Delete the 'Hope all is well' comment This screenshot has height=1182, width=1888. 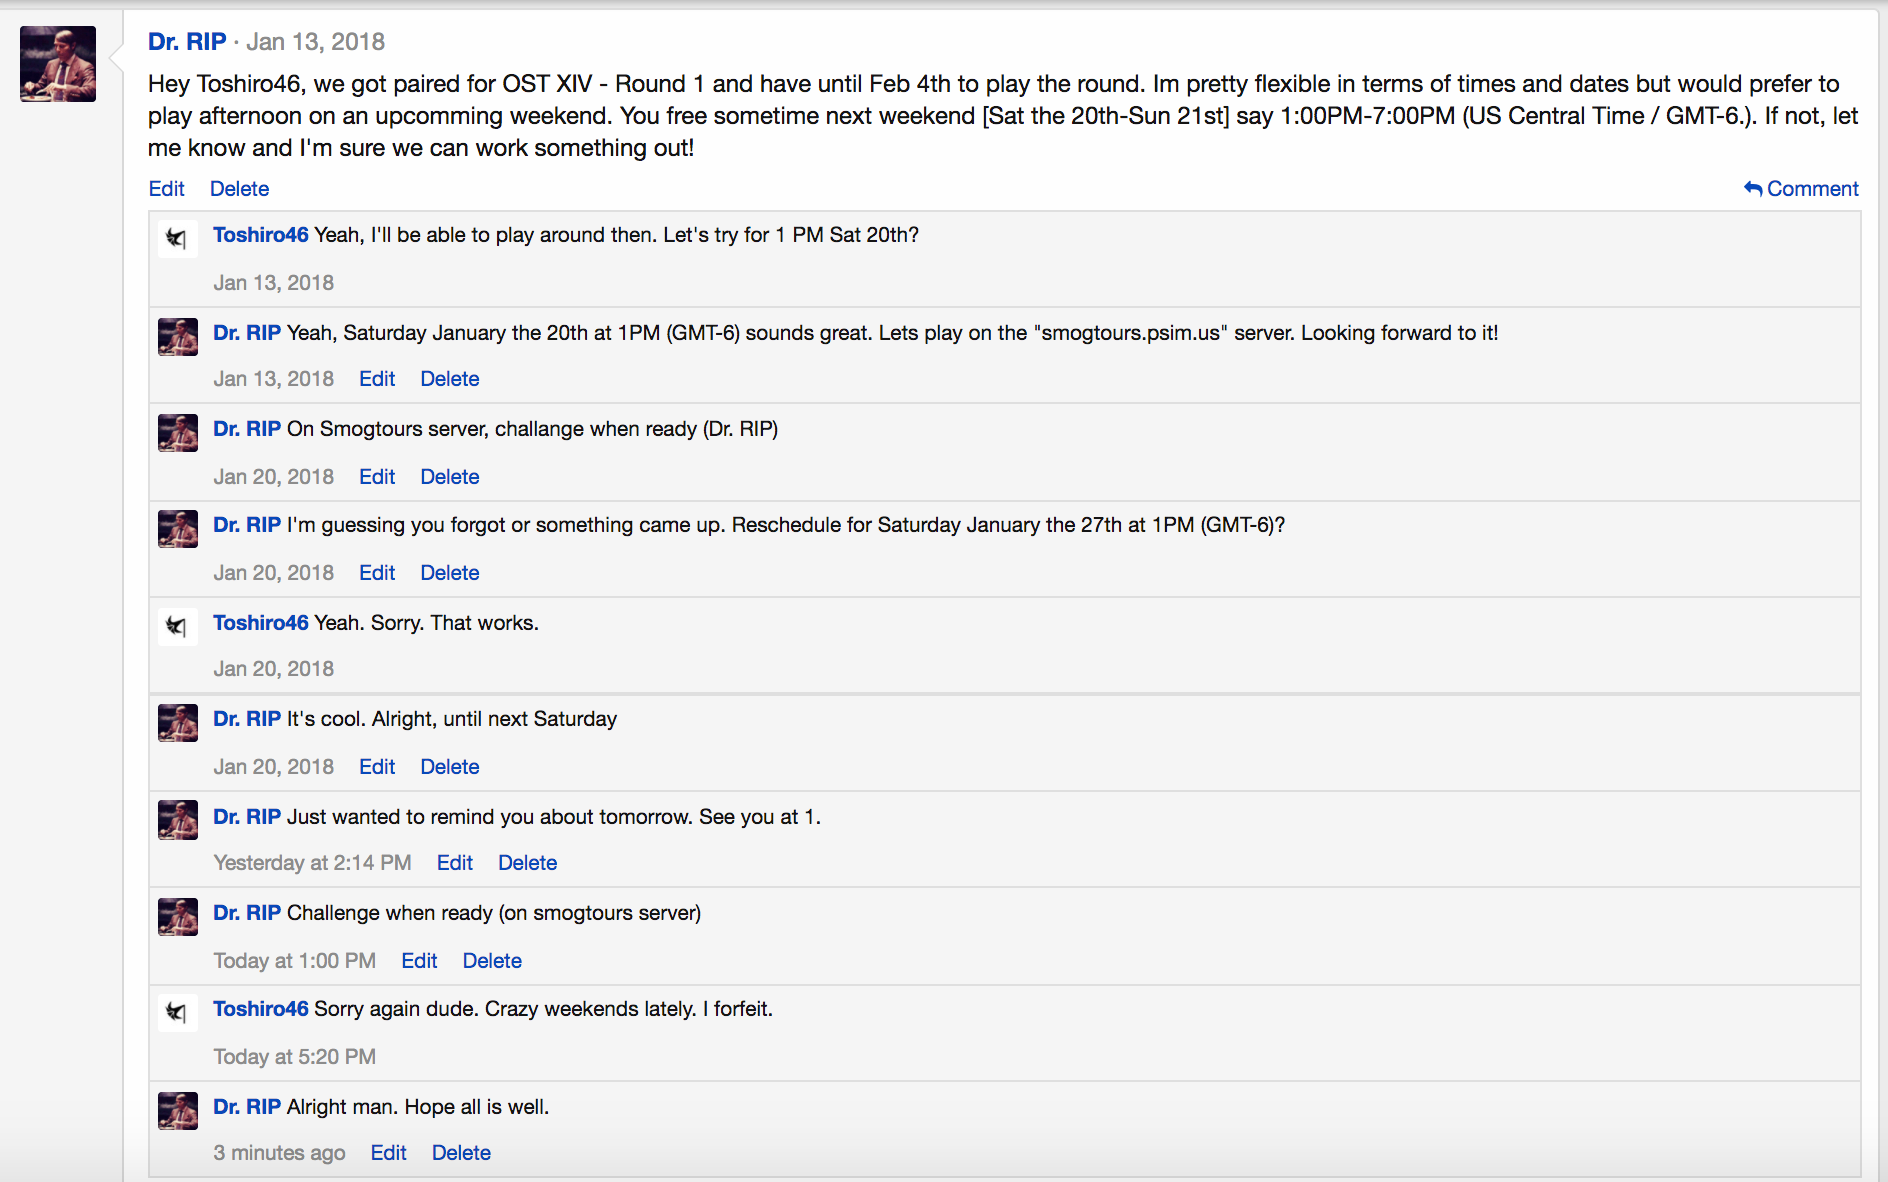click(x=461, y=1153)
